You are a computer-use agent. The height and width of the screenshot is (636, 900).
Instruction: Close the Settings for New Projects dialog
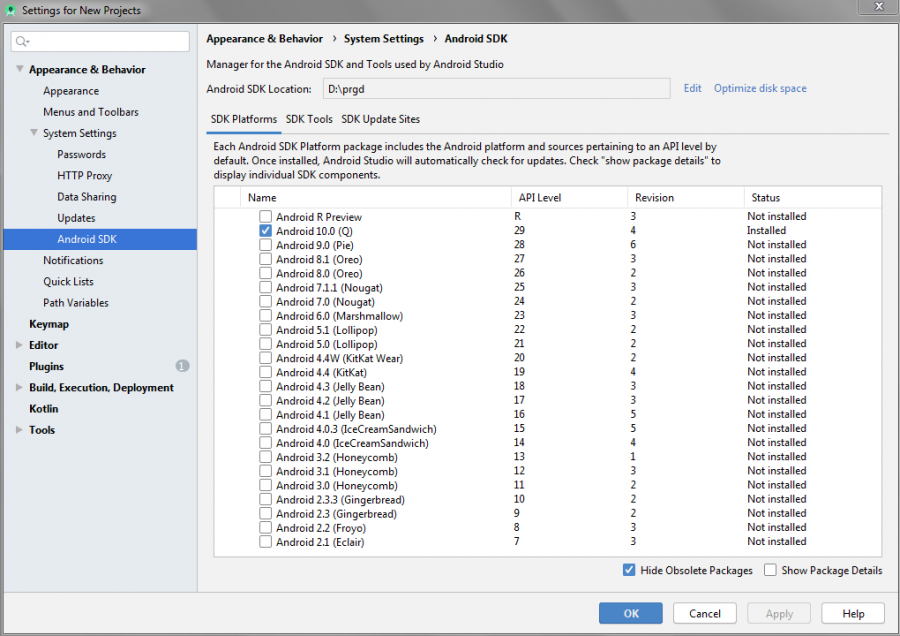pos(878,6)
